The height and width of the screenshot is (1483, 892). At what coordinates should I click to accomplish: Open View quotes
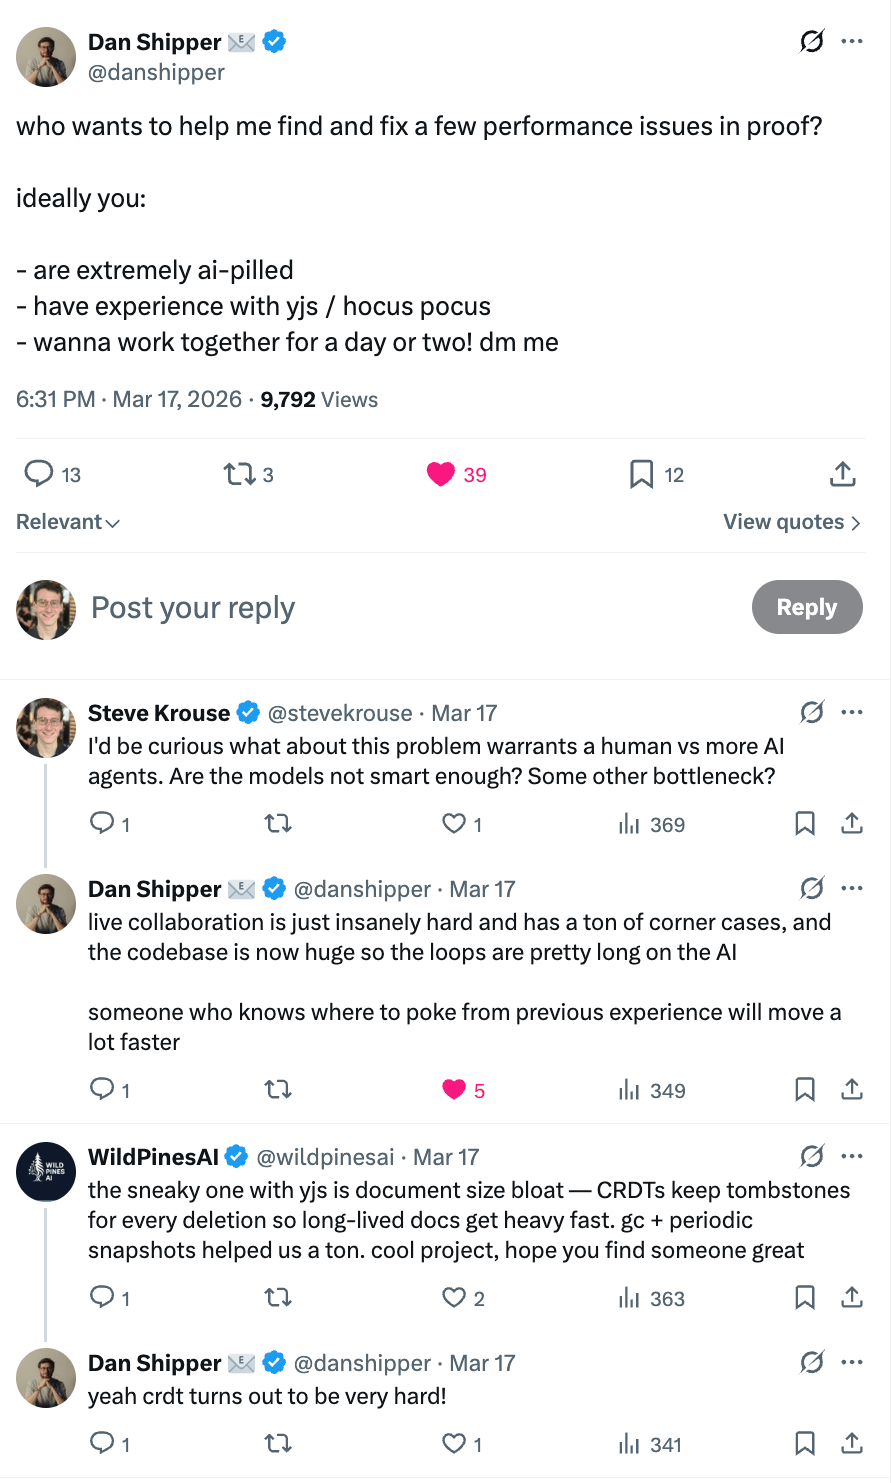(791, 522)
